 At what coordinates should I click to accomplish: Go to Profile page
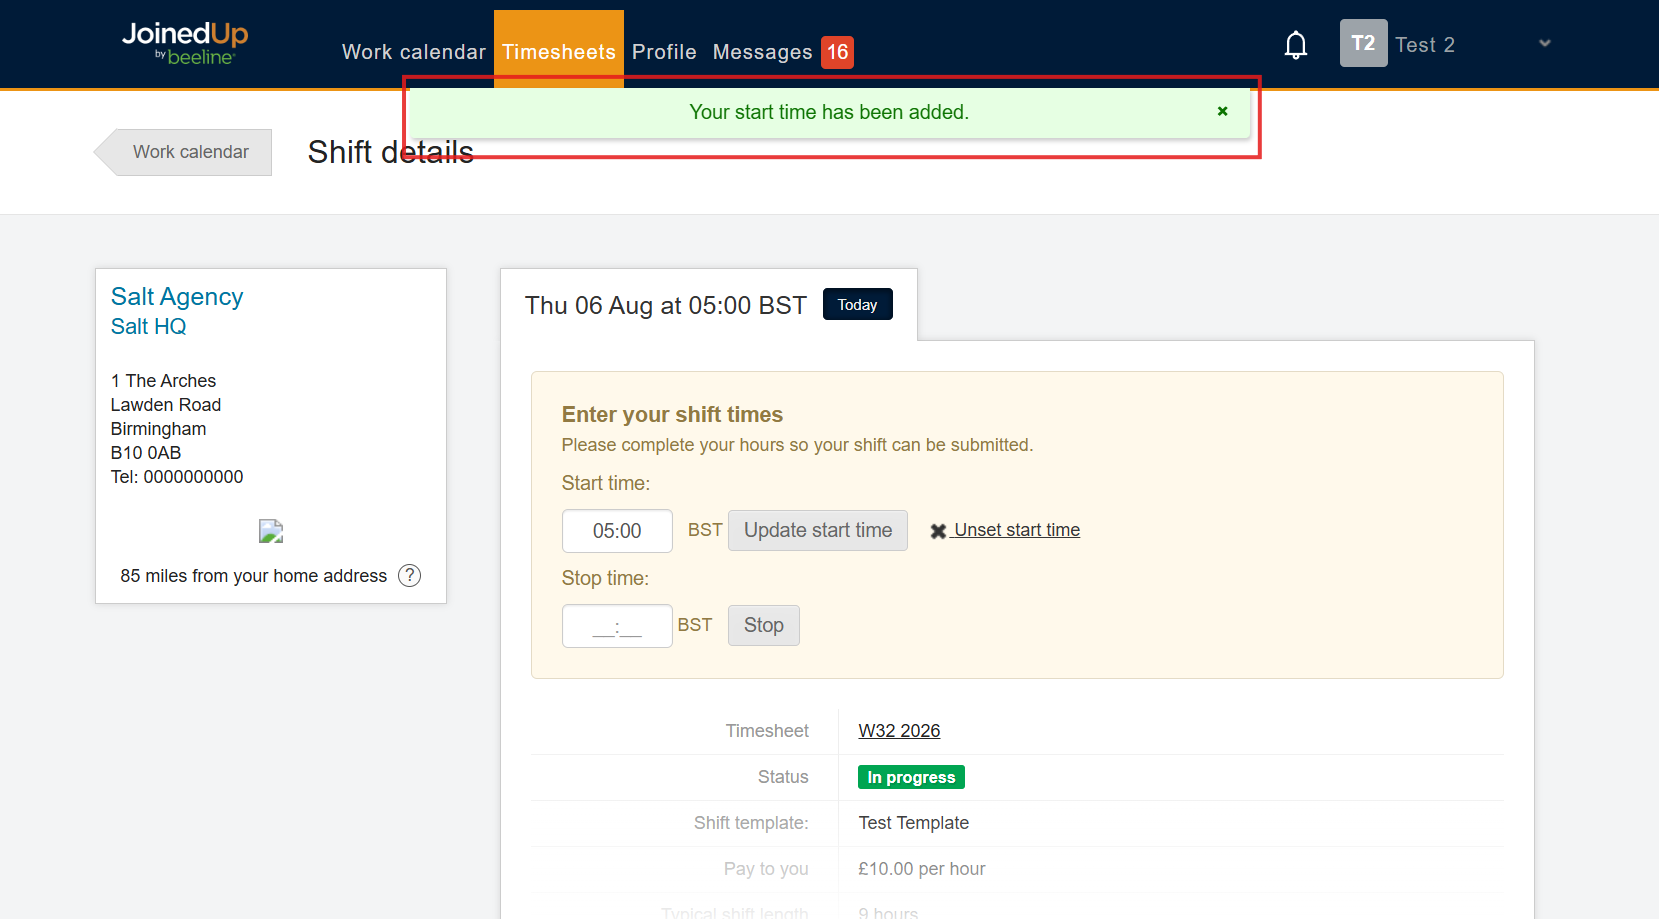coord(664,52)
